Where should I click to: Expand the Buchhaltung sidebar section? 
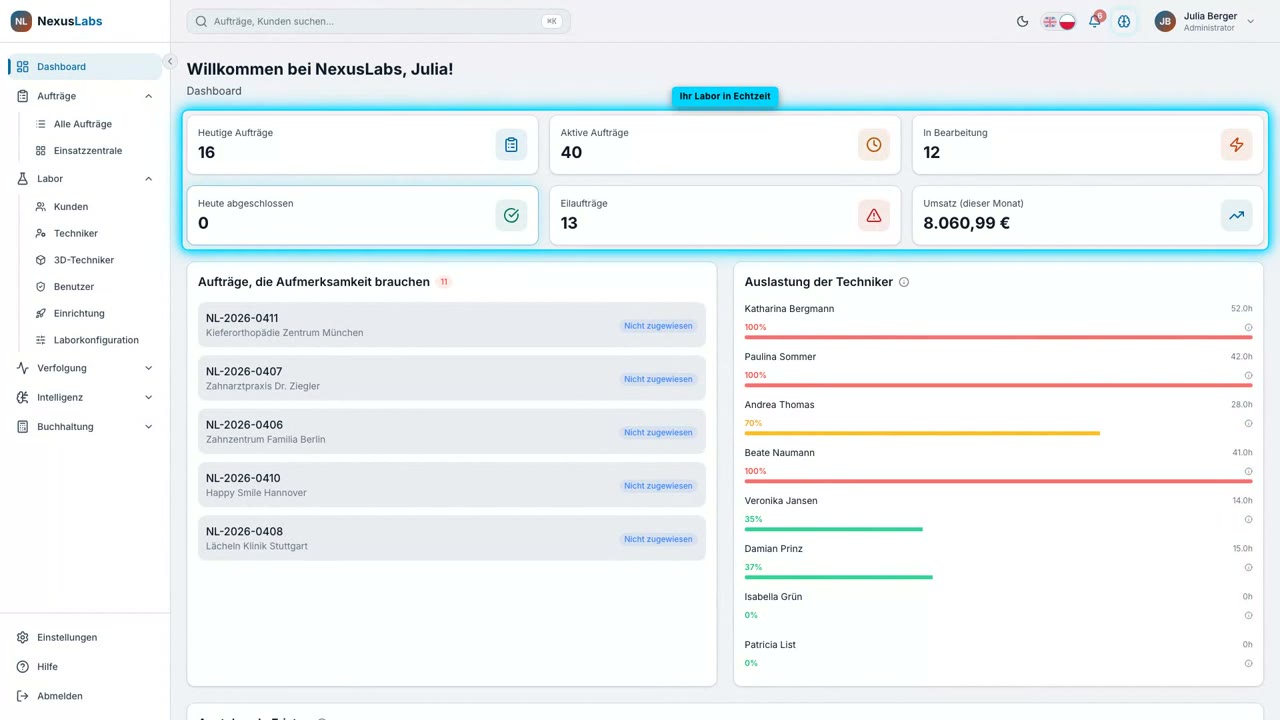coord(85,426)
